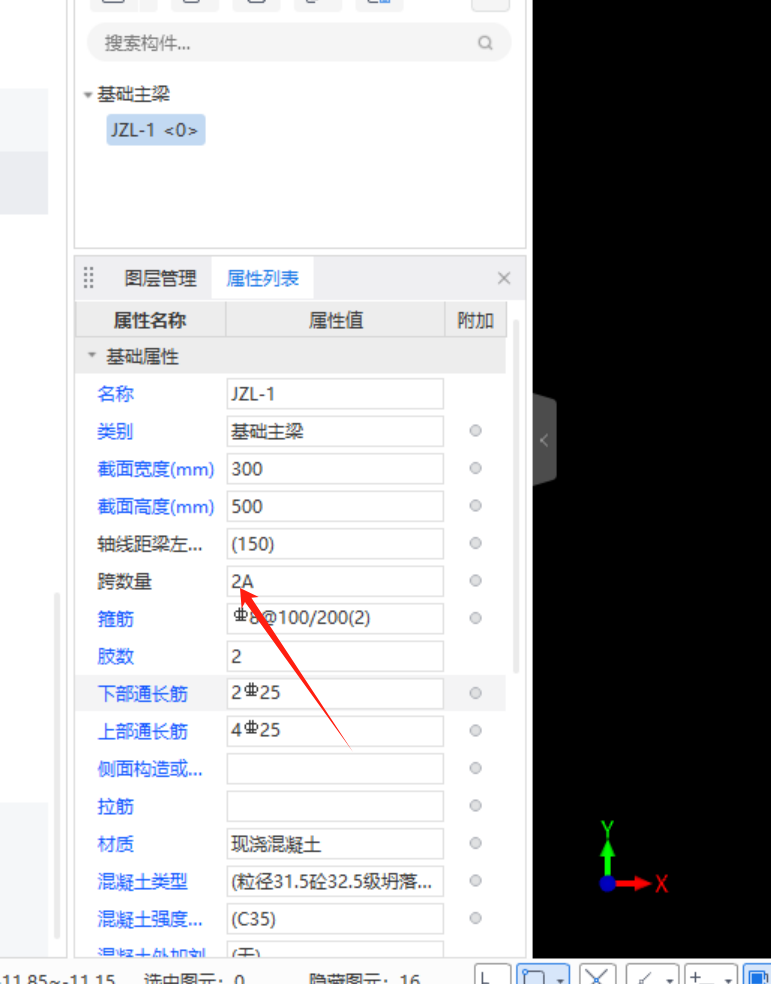Click the 拉筋 property label
The width and height of the screenshot is (771, 984).
(115, 806)
